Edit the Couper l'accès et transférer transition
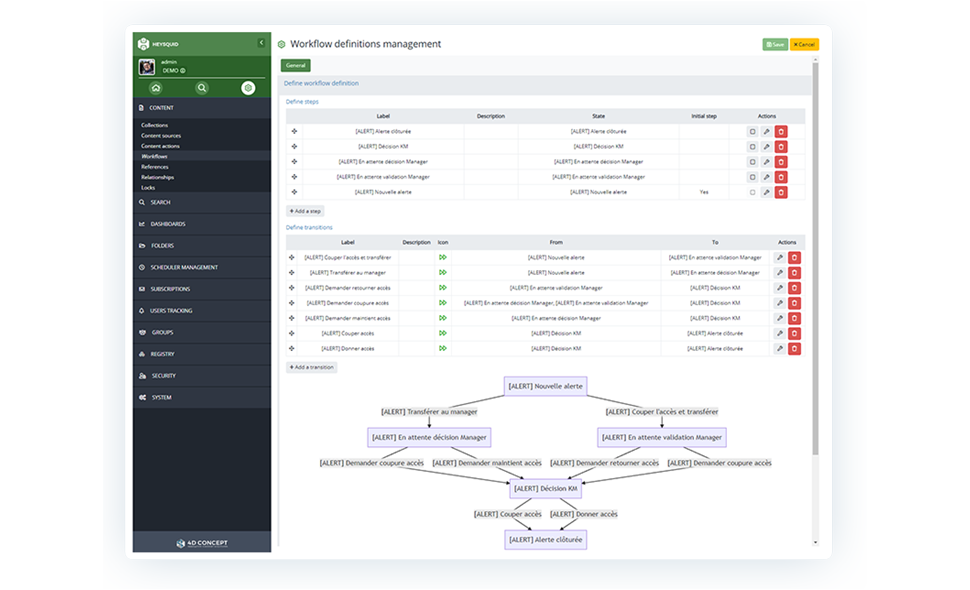The image size is (970, 590). click(780, 257)
